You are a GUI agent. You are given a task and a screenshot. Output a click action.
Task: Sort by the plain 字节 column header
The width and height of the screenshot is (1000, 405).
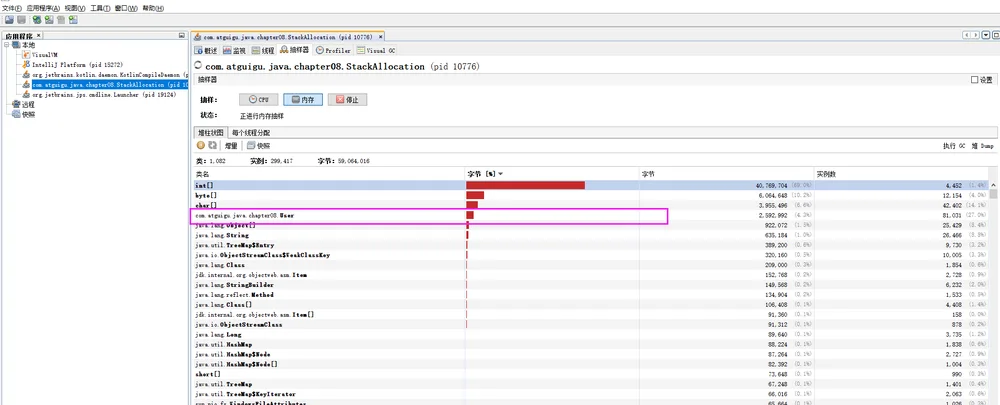tap(727, 173)
